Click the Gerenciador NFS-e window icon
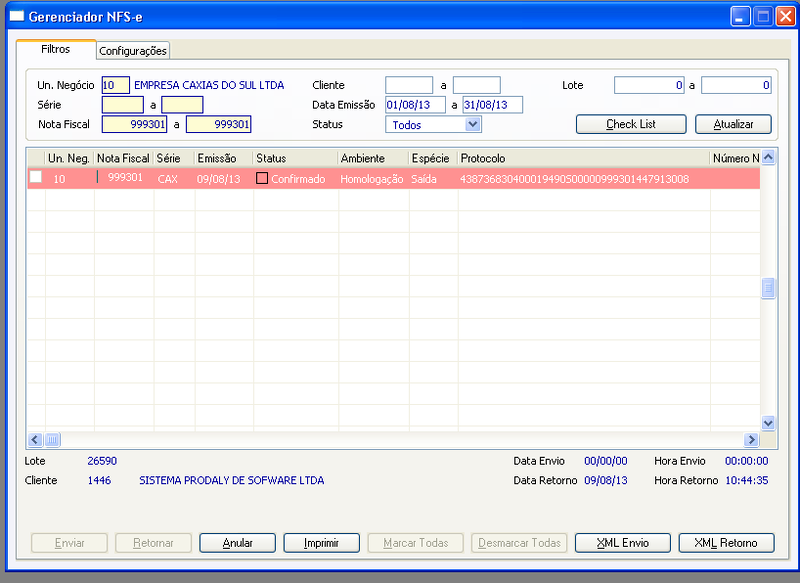Image resolution: width=800 pixels, height=583 pixels. pos(17,16)
